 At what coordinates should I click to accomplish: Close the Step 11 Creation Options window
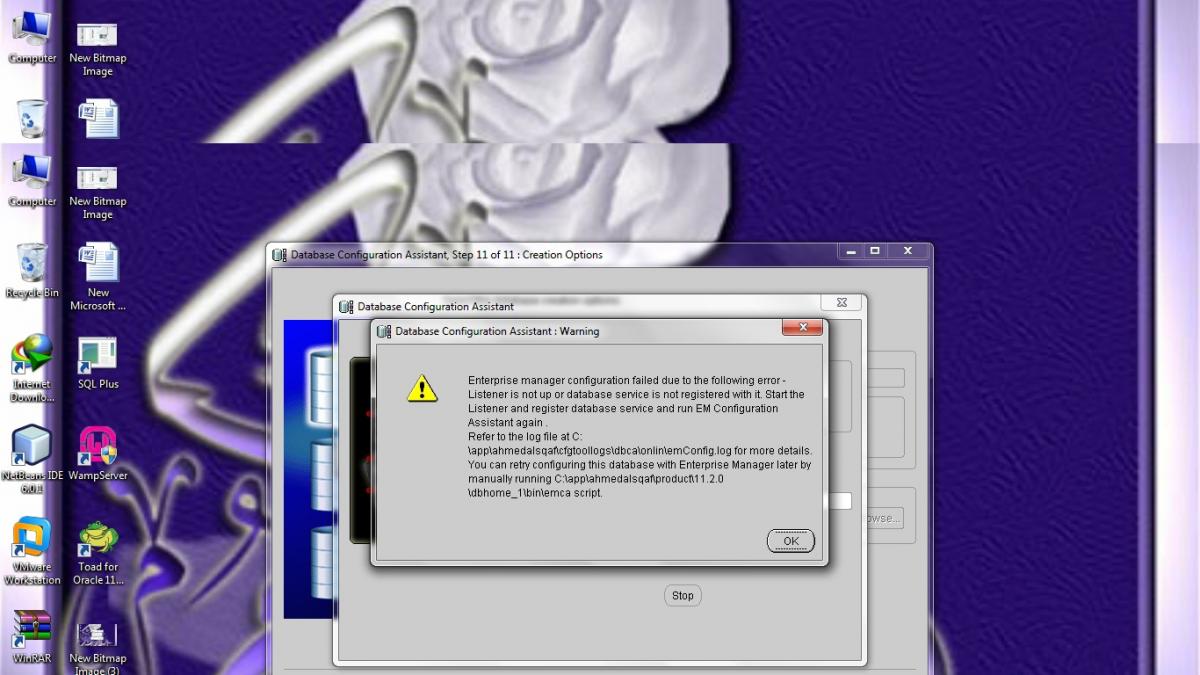pyautogui.click(x=908, y=252)
